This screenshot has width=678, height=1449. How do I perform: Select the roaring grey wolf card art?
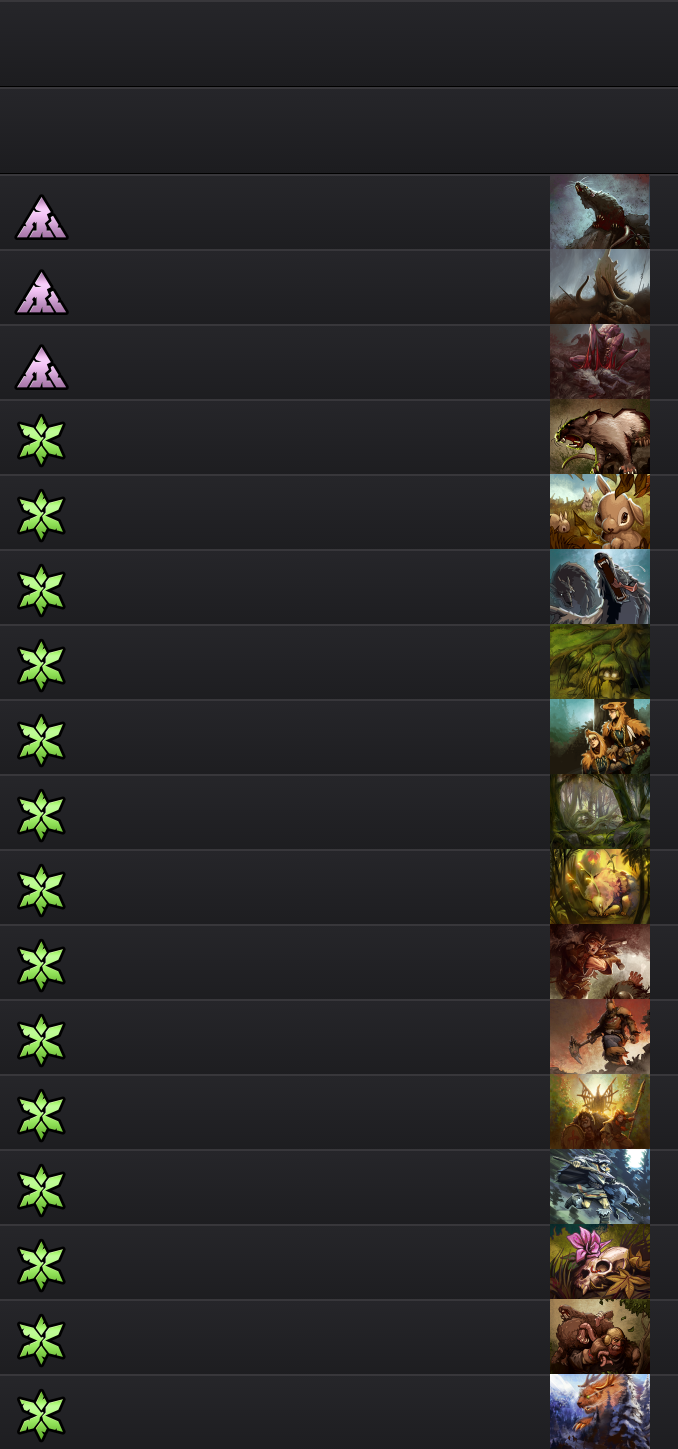600,587
